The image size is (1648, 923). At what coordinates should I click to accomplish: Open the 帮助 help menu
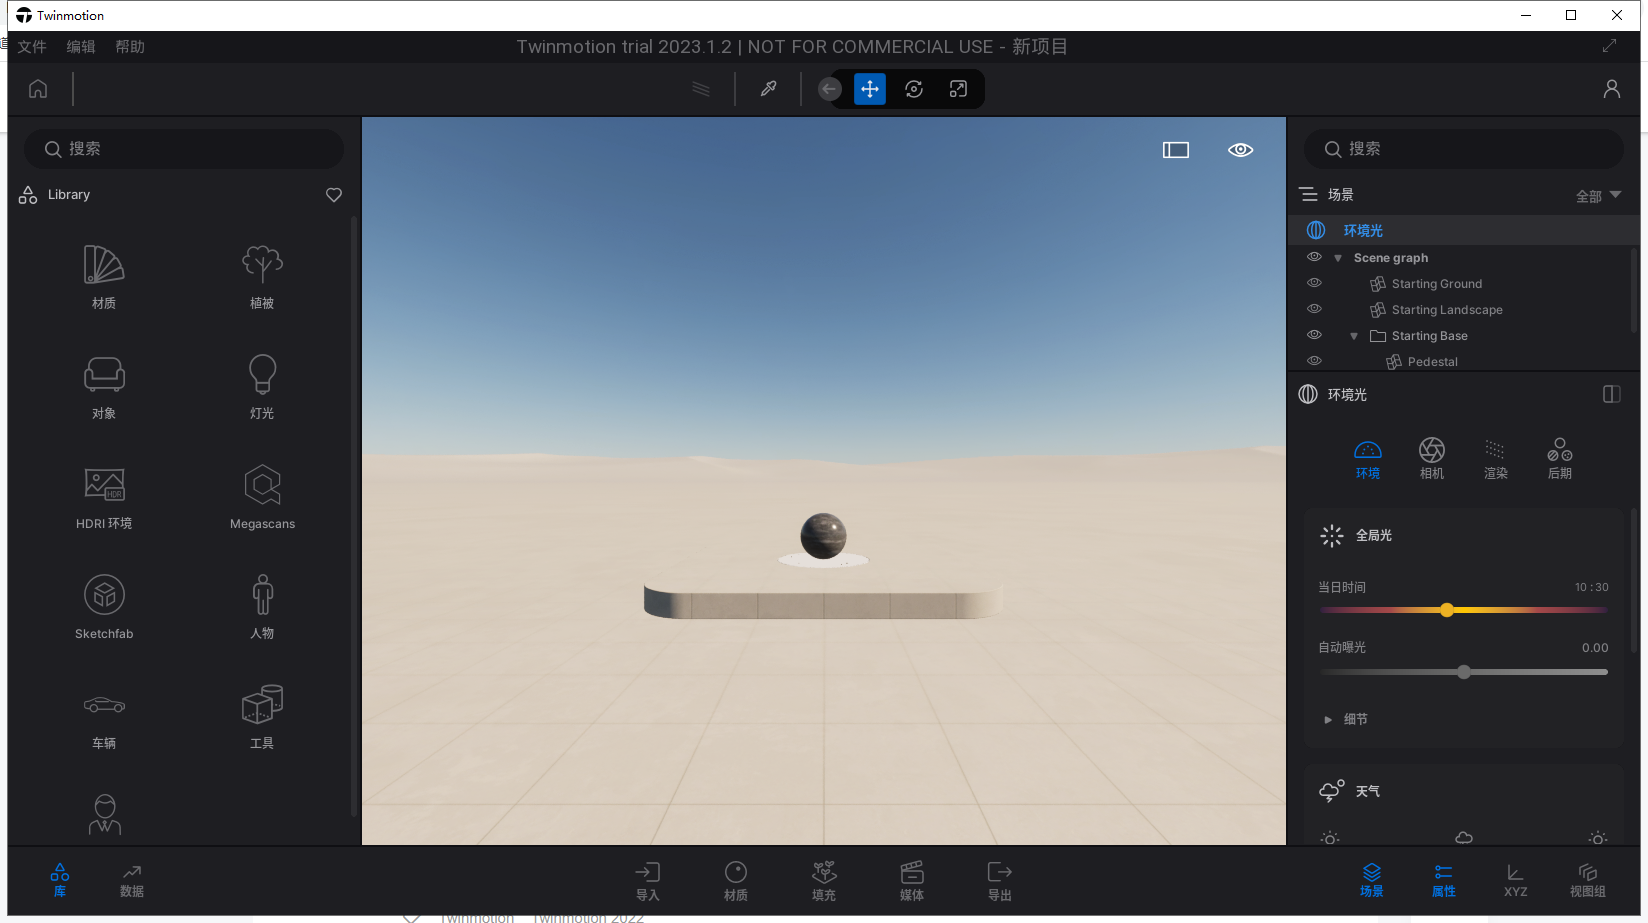pos(130,47)
